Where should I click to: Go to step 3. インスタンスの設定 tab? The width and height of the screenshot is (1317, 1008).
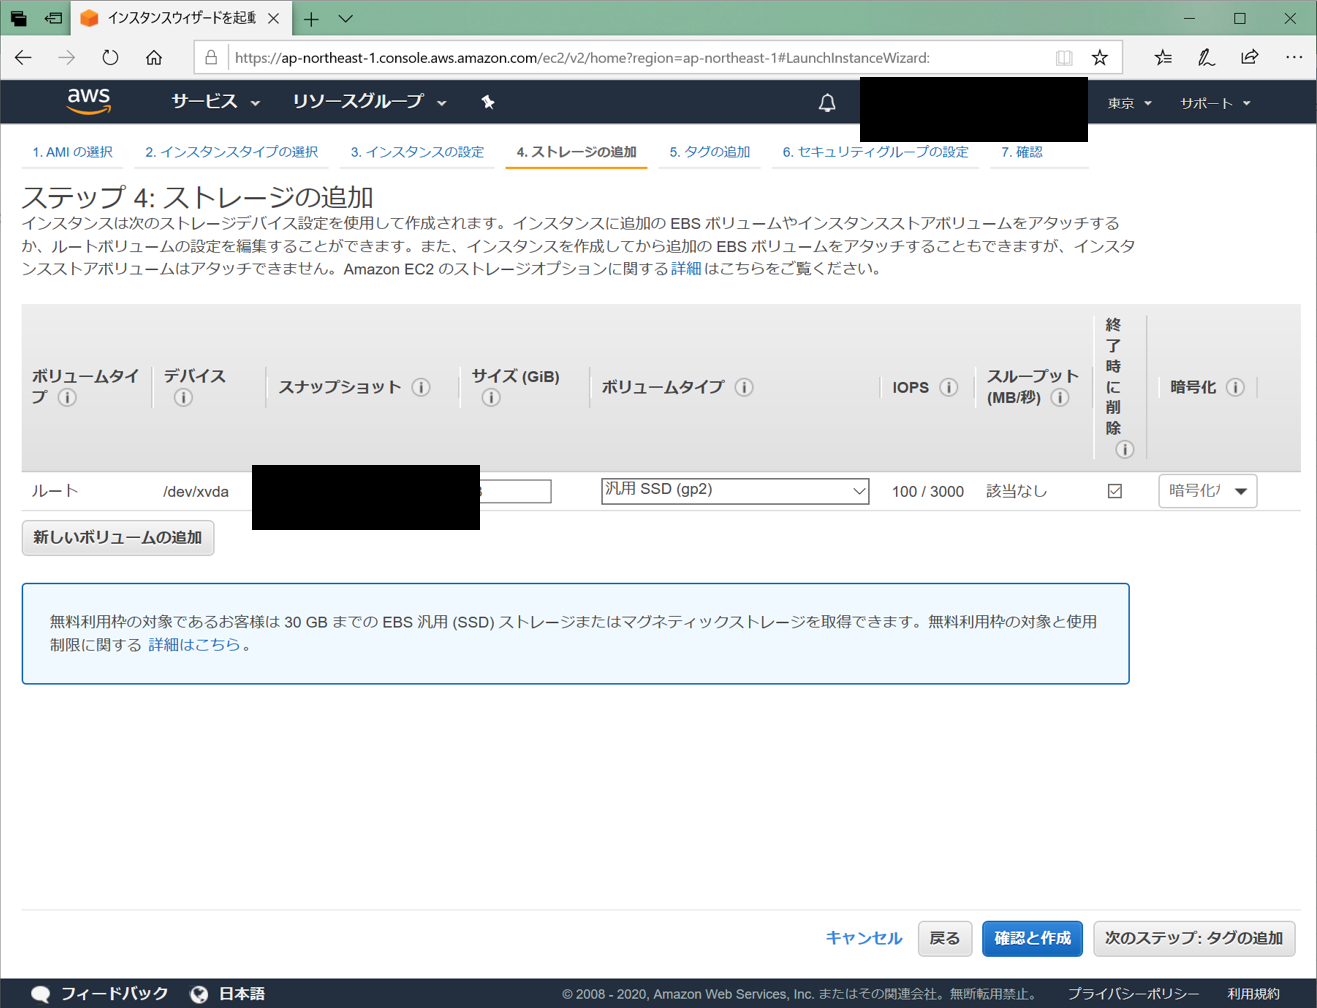tap(417, 152)
